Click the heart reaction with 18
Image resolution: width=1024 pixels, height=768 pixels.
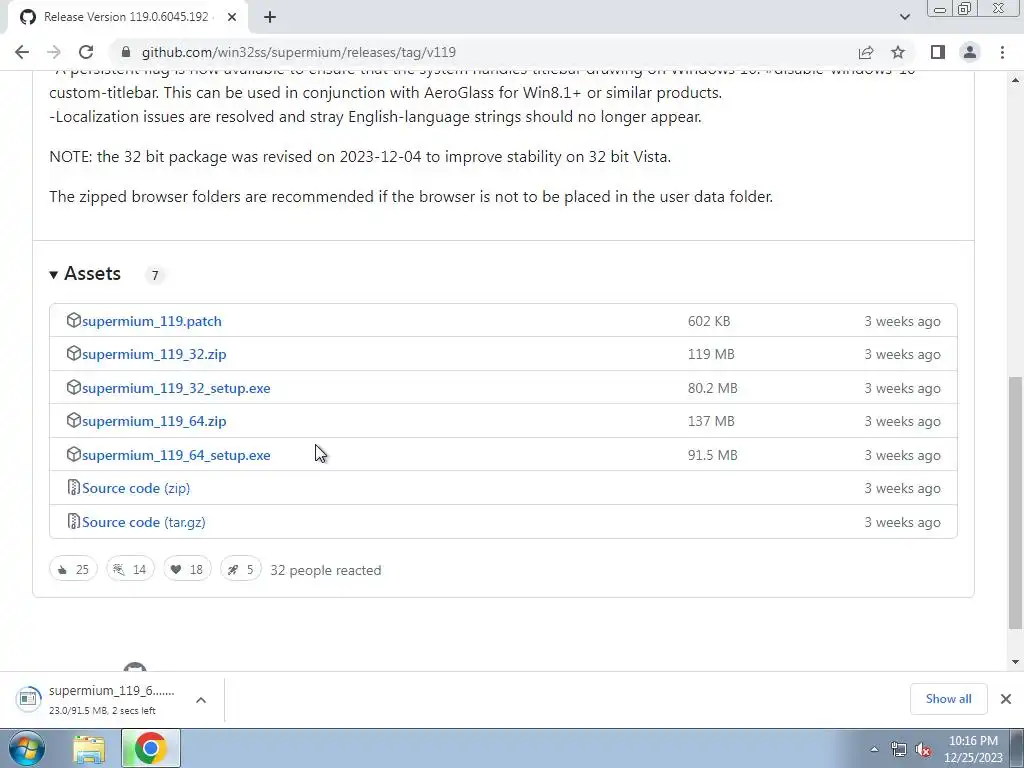[187, 569]
